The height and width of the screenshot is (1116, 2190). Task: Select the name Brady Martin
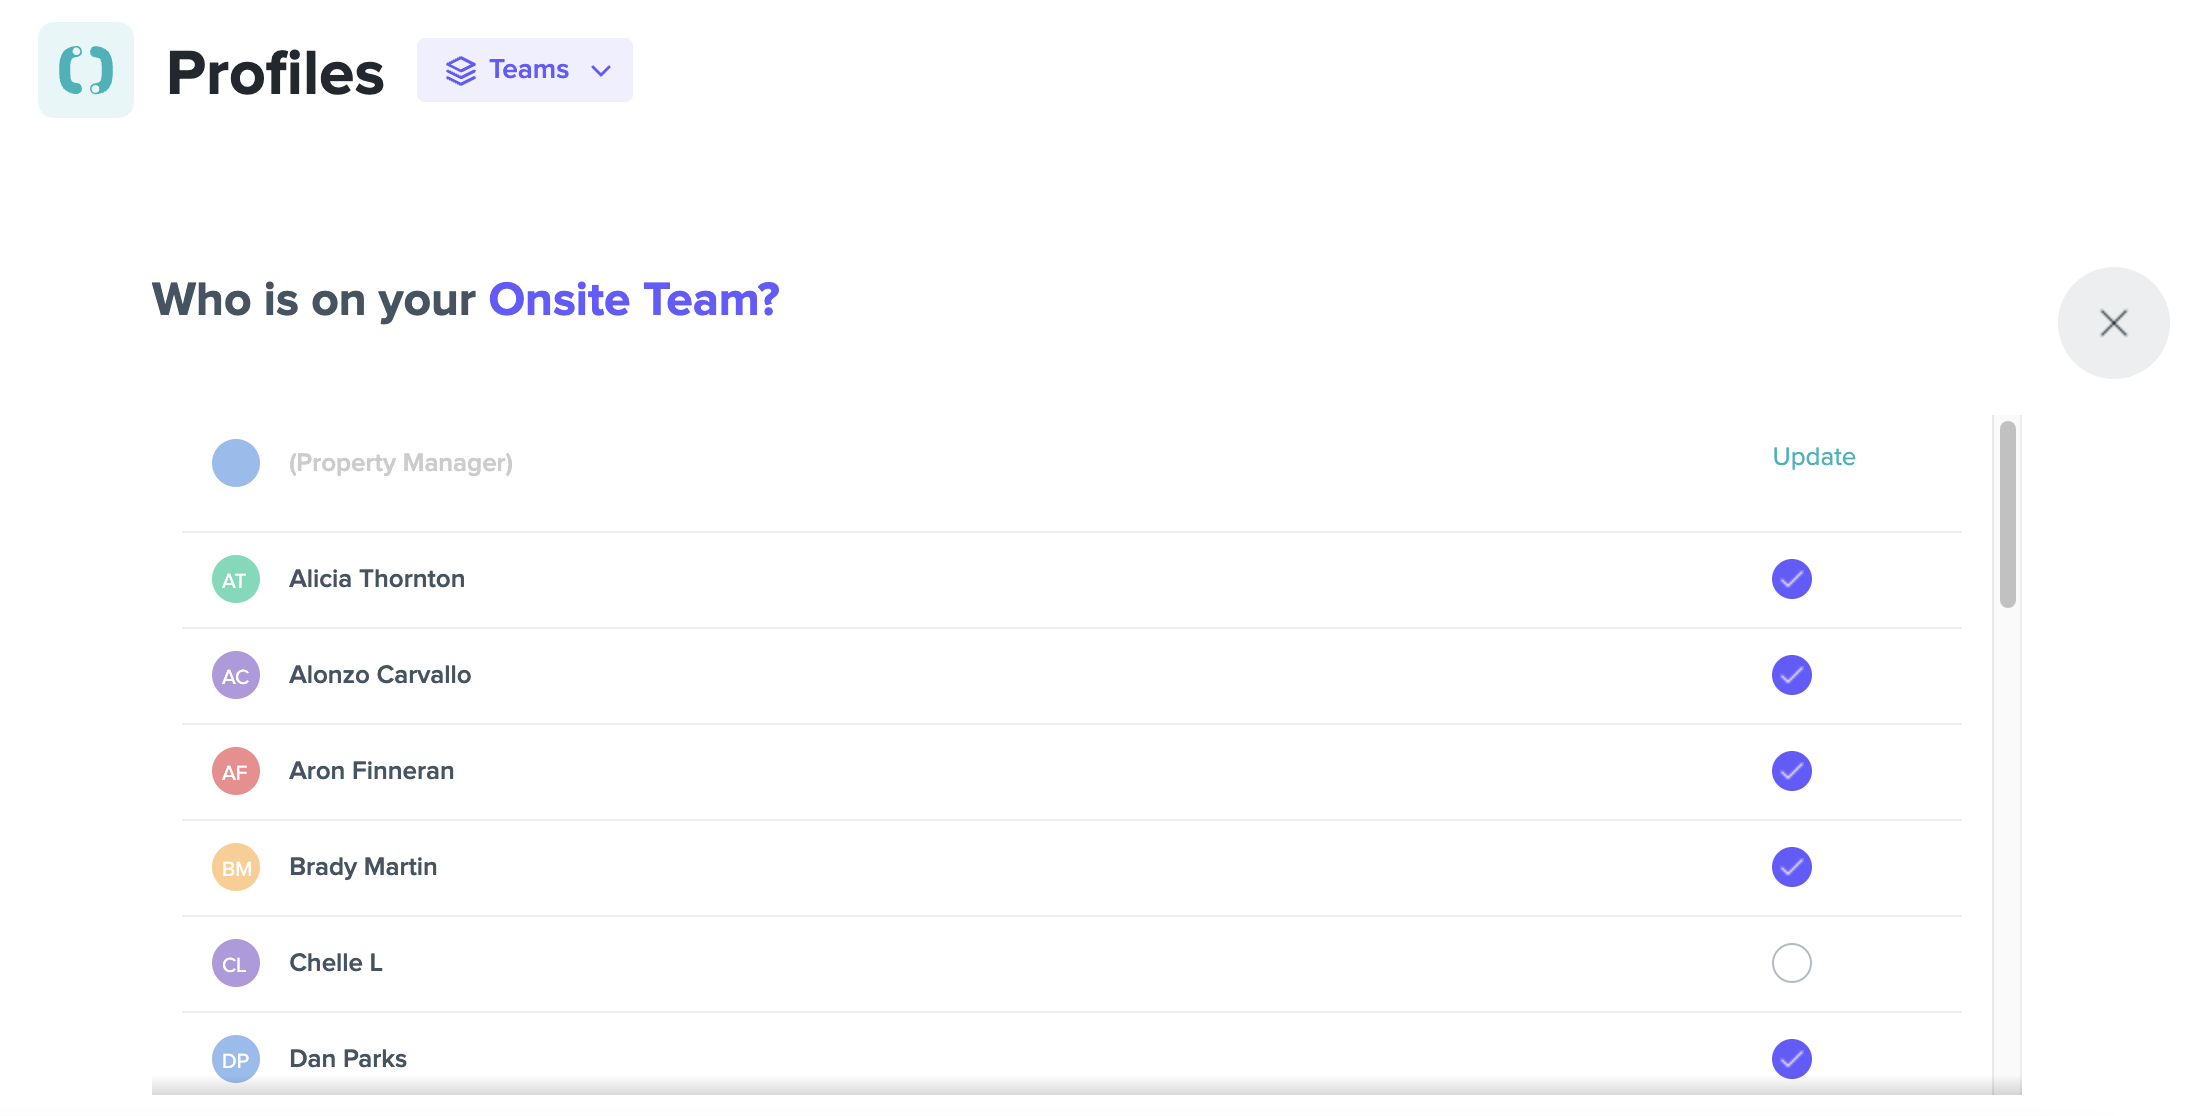363,867
